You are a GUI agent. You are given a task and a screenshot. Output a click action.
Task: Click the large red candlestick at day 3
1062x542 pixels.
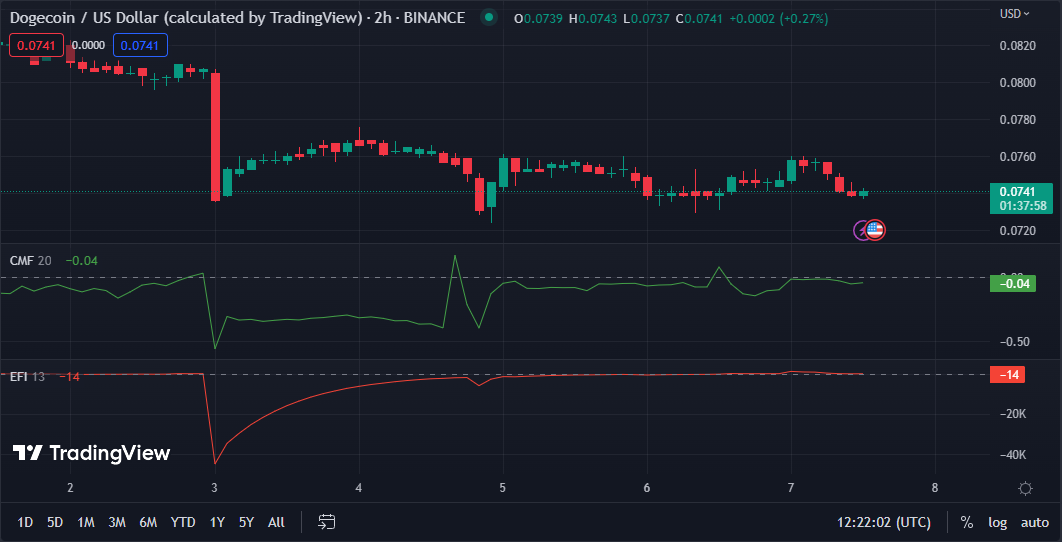click(x=215, y=137)
